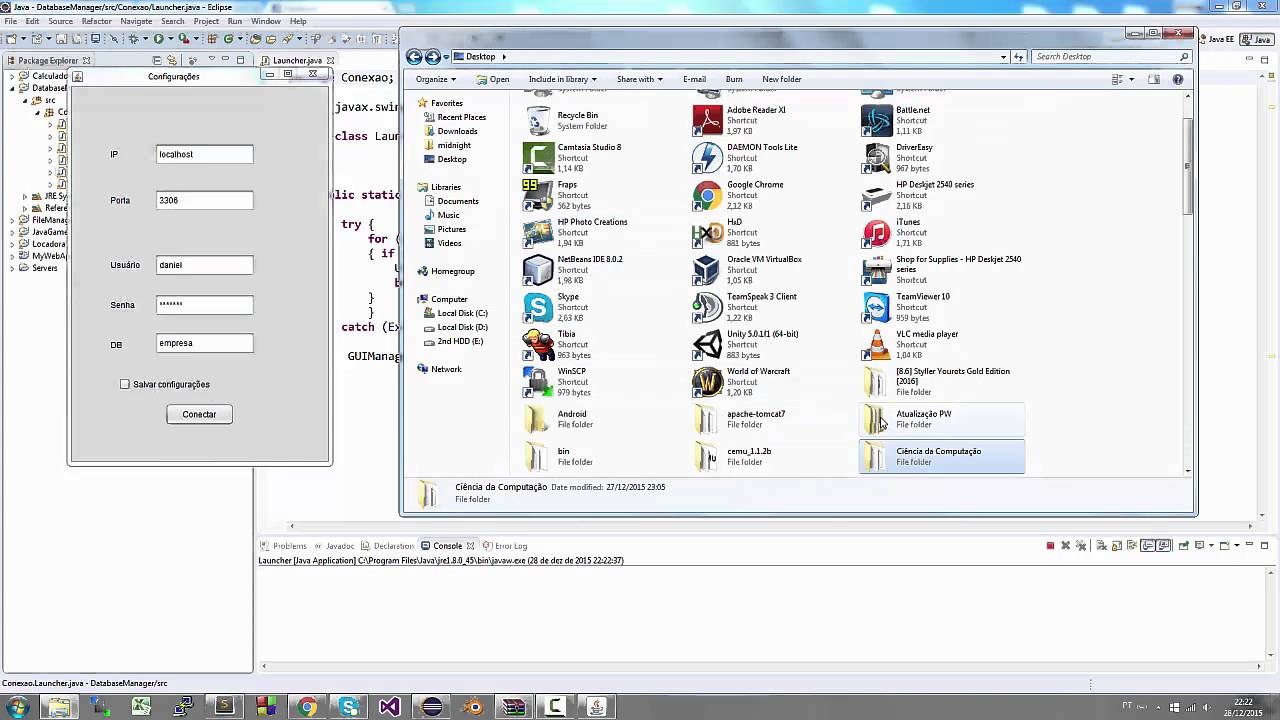Image resolution: width=1280 pixels, height=720 pixels.
Task: Open Run button dropdown arrow in Eclipse
Action: coord(171,39)
